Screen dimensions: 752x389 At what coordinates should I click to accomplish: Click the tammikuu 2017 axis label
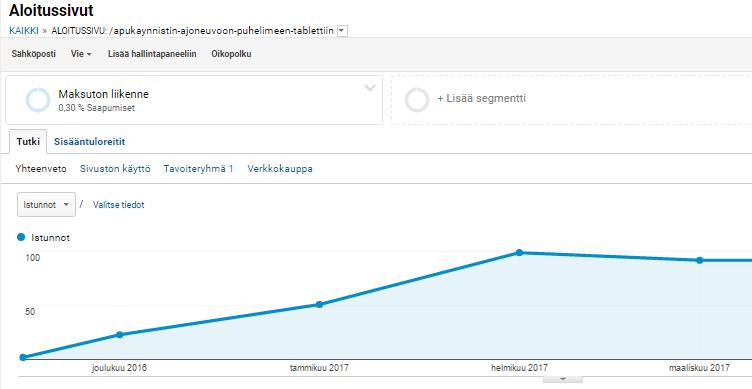point(319,368)
